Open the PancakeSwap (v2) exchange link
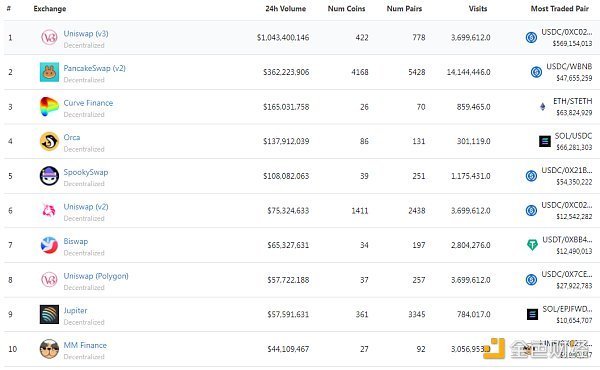This screenshot has width=600, height=370. point(95,68)
